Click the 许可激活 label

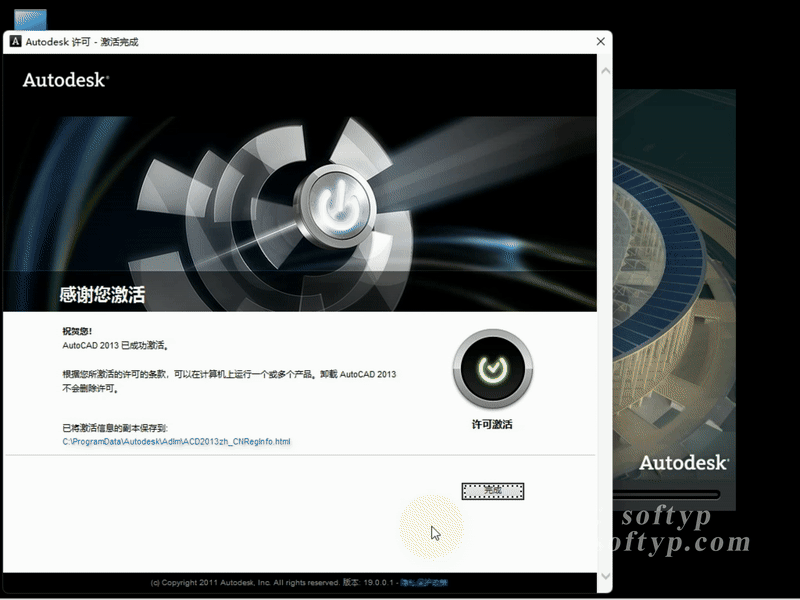(492, 424)
